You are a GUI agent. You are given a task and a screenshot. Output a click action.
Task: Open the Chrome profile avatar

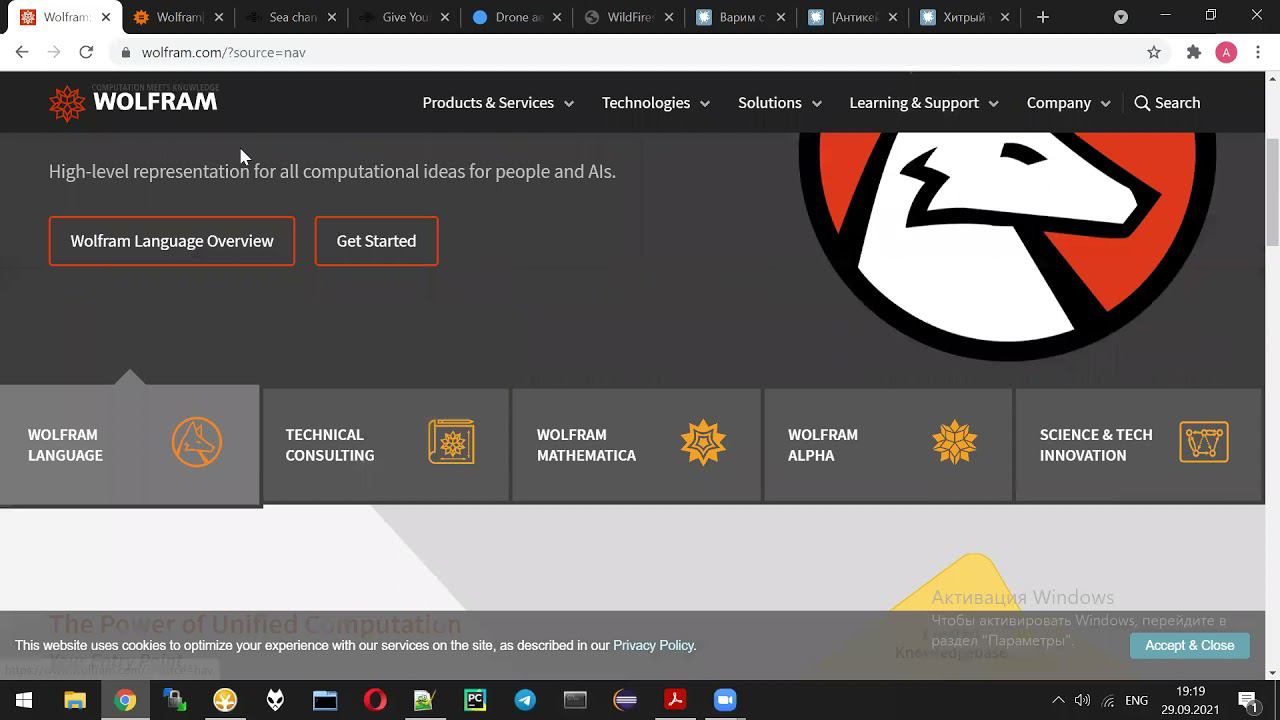1226,52
